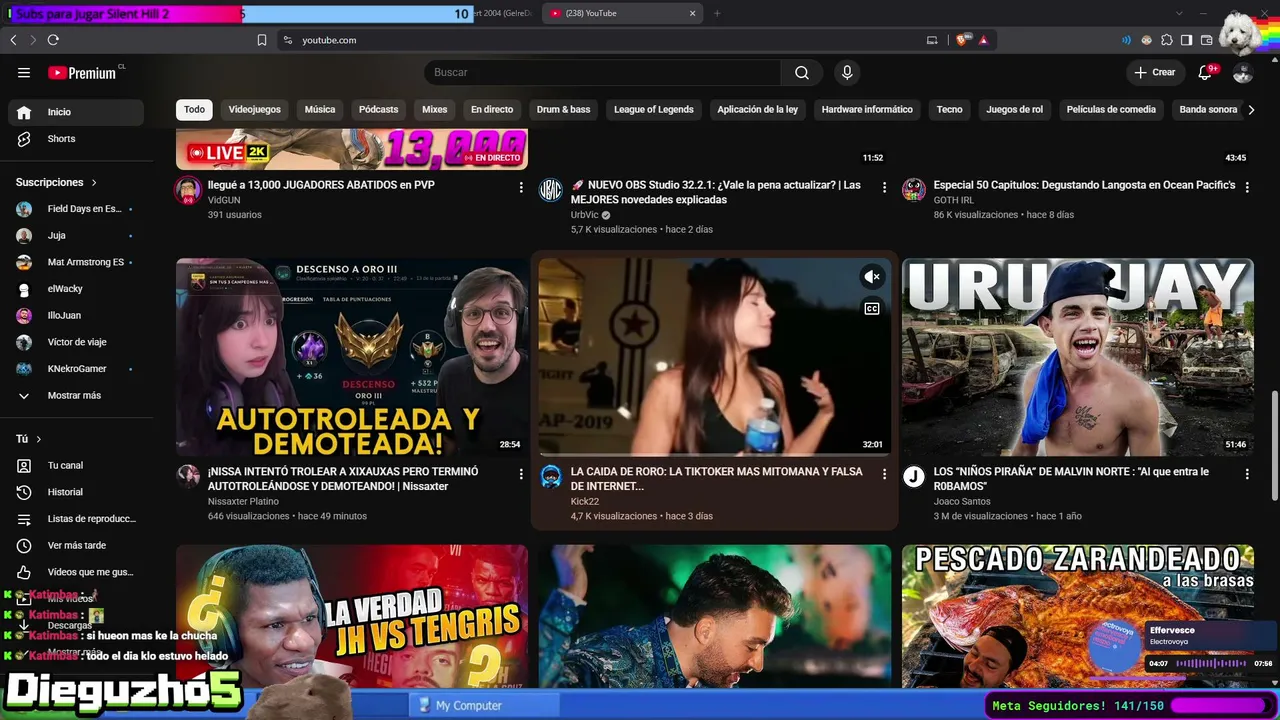
Task: Select the Videojuegos filter chip
Action: (255, 110)
